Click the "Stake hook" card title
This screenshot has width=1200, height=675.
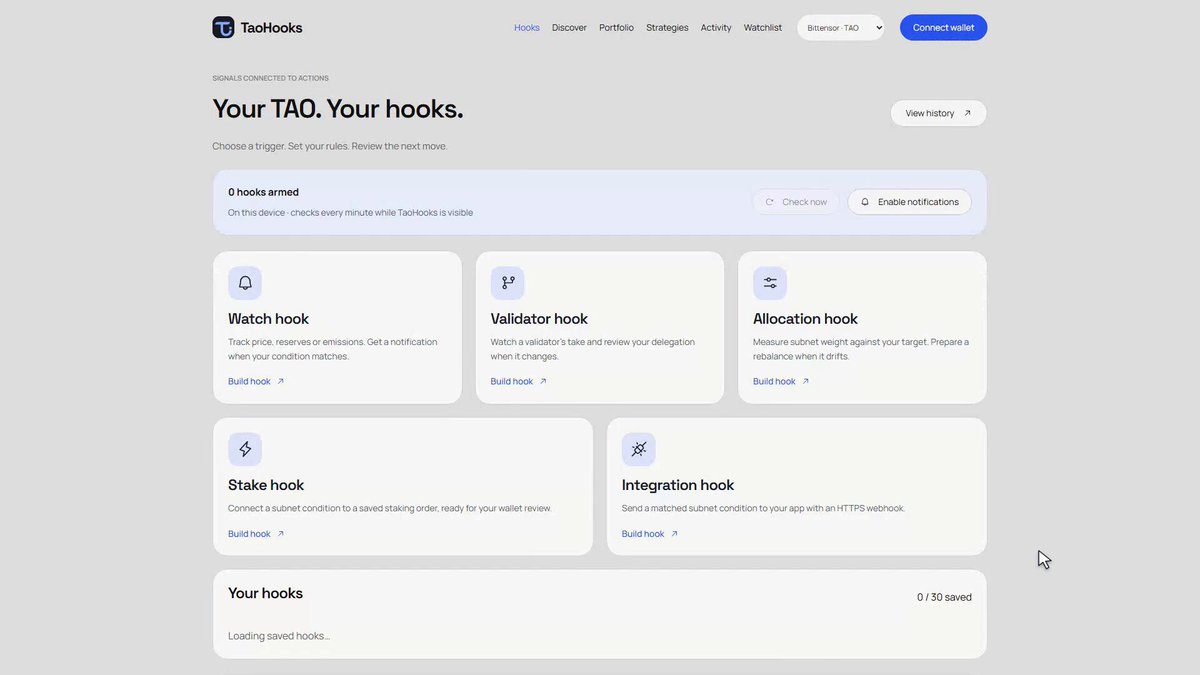(266, 485)
